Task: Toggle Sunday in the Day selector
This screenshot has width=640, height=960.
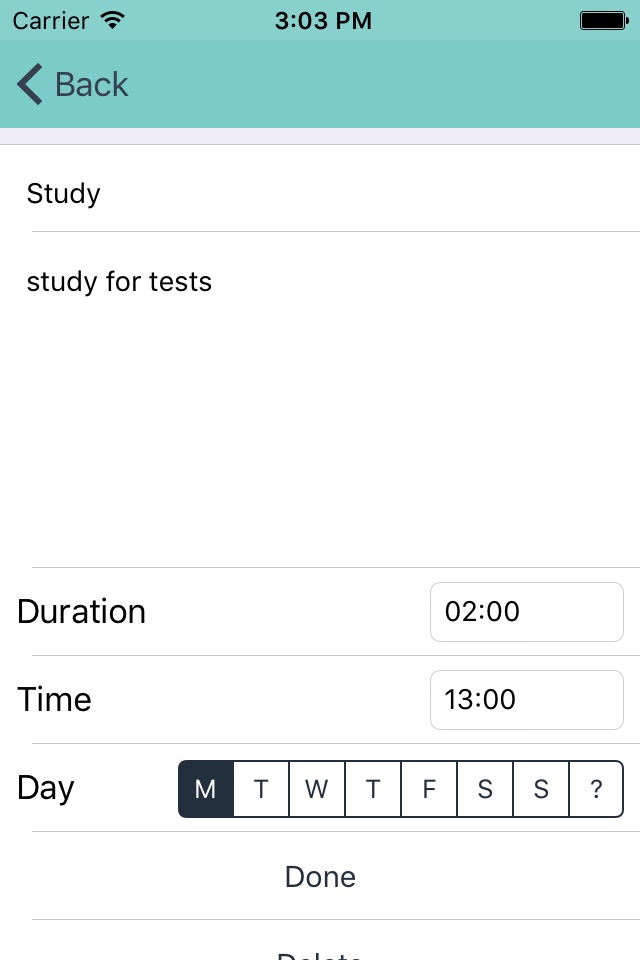Action: click(541, 789)
